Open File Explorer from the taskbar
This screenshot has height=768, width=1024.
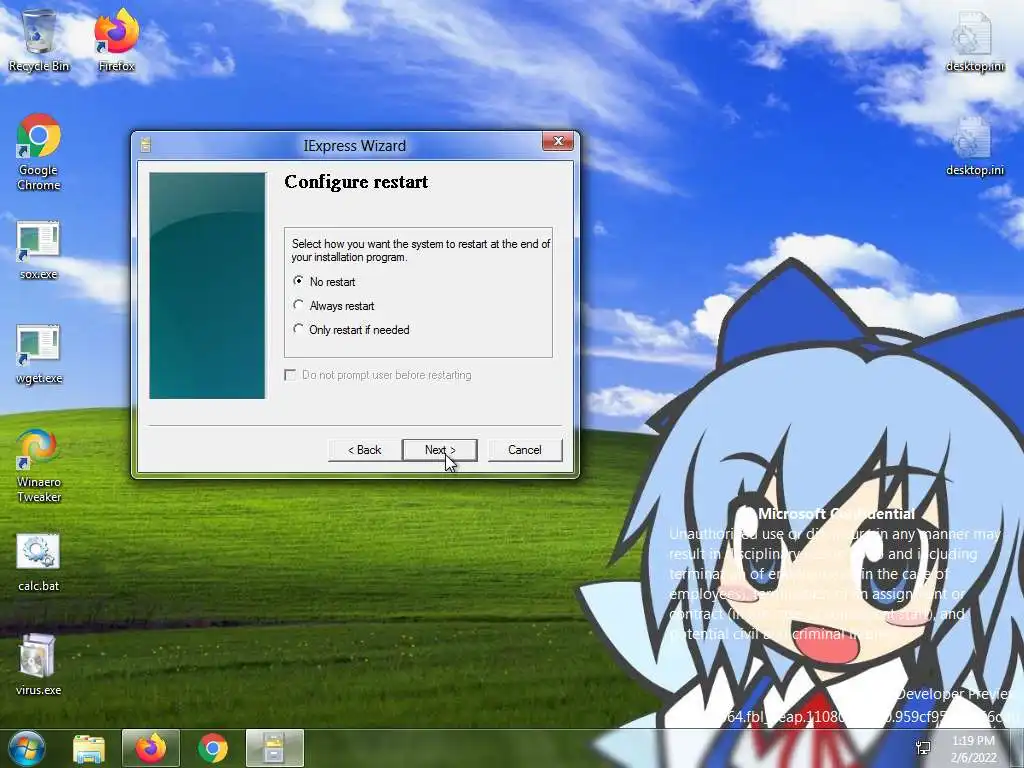tap(89, 748)
